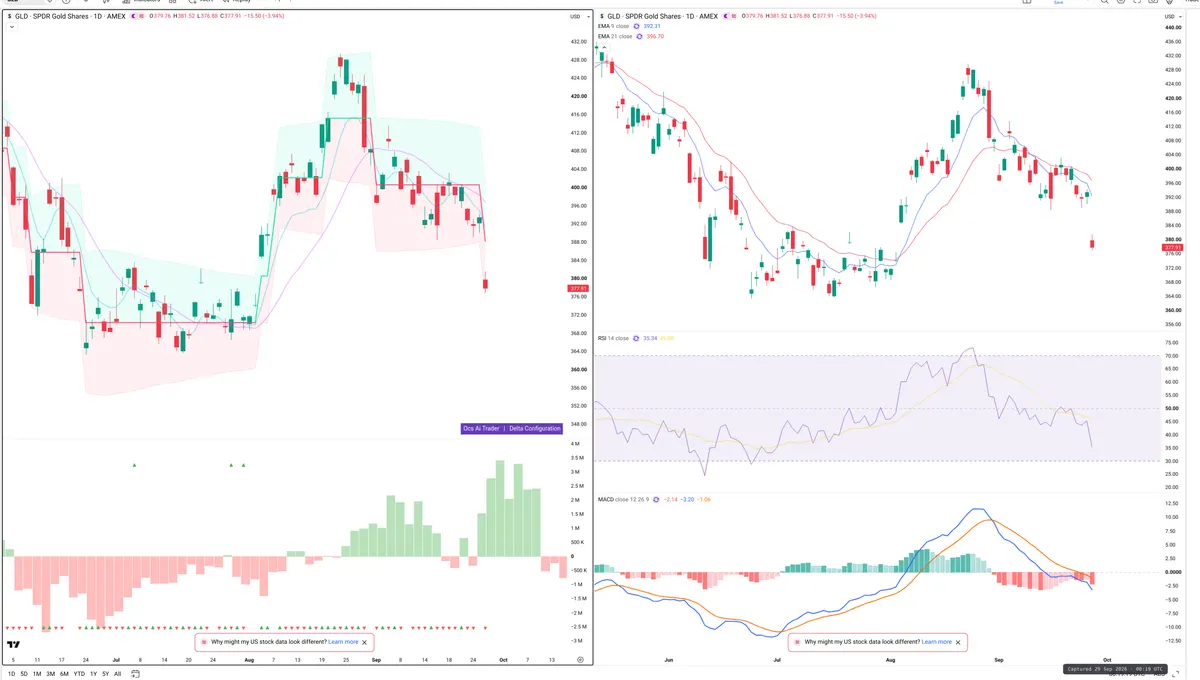
Task: Dismiss the left chart stock data notice
Action: [365, 642]
